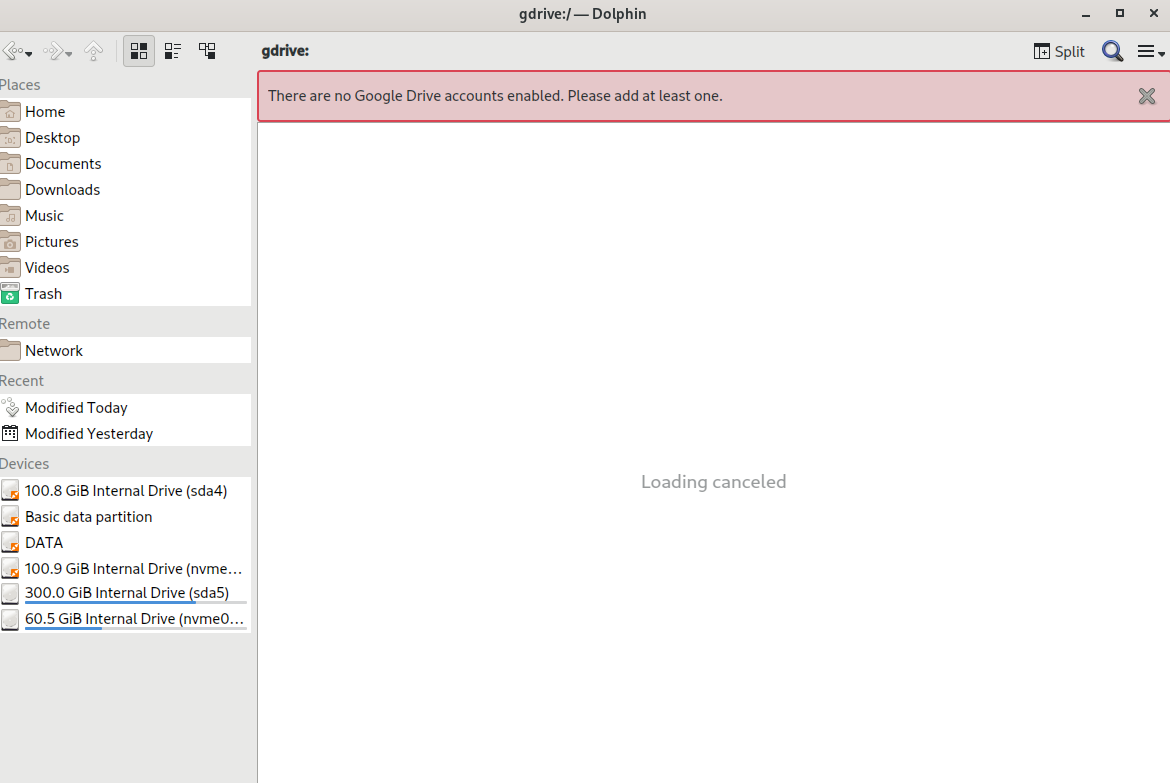Switch to Icons view mode

point(139,51)
